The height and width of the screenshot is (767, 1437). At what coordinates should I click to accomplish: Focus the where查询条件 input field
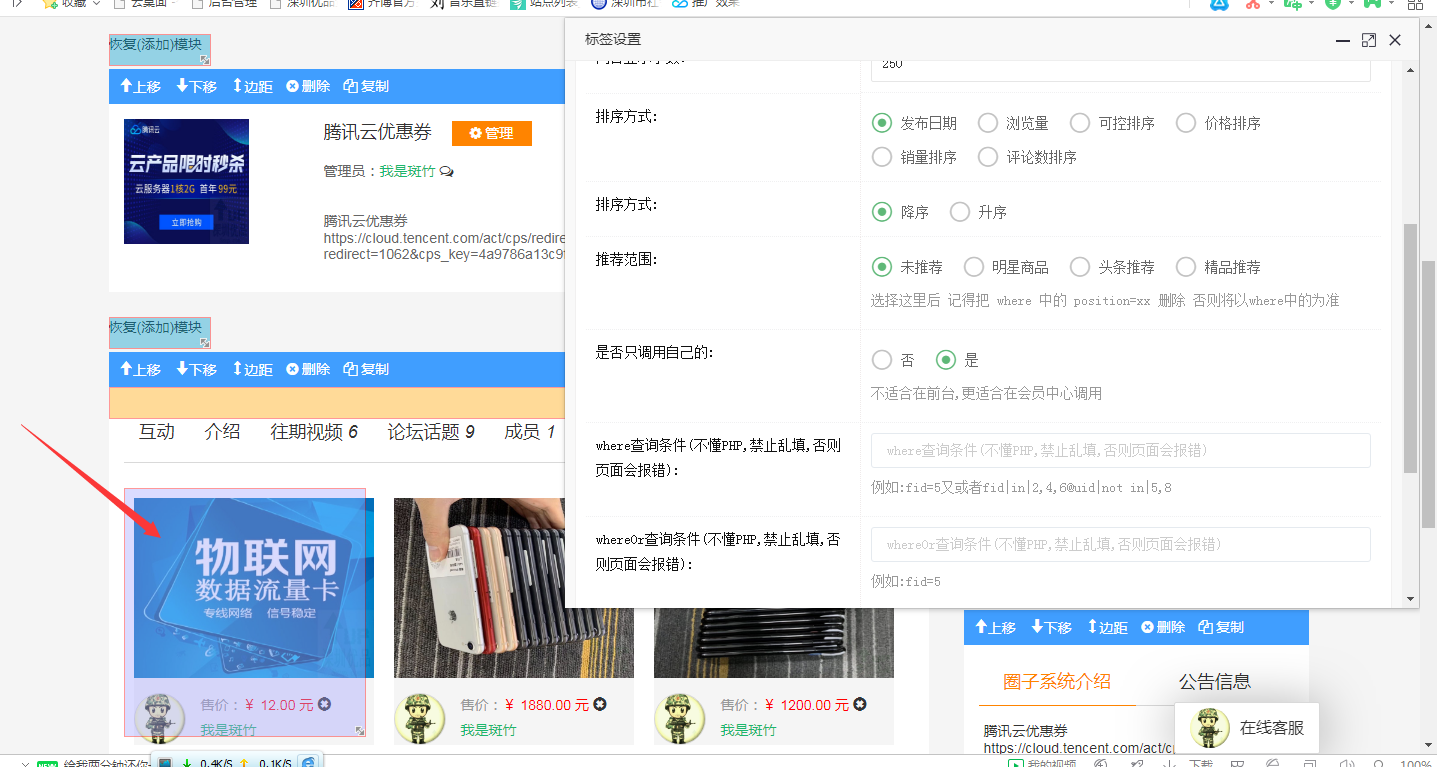coord(1120,451)
